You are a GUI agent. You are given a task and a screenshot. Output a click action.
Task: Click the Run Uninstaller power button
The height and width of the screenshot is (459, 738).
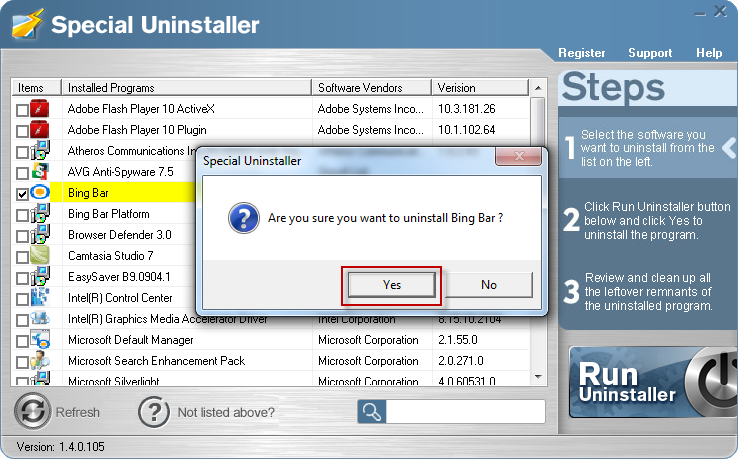711,382
